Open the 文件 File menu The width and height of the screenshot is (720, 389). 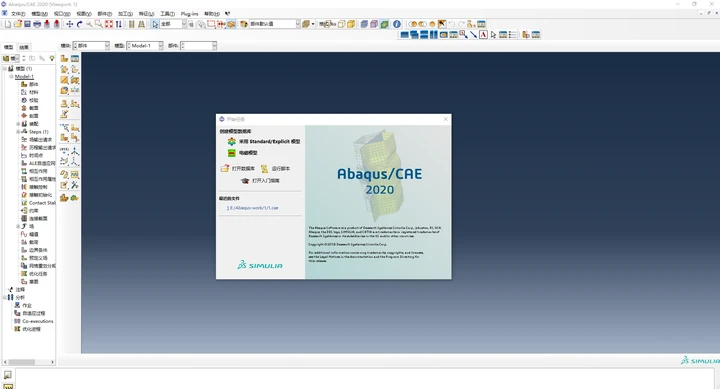[x=18, y=14]
